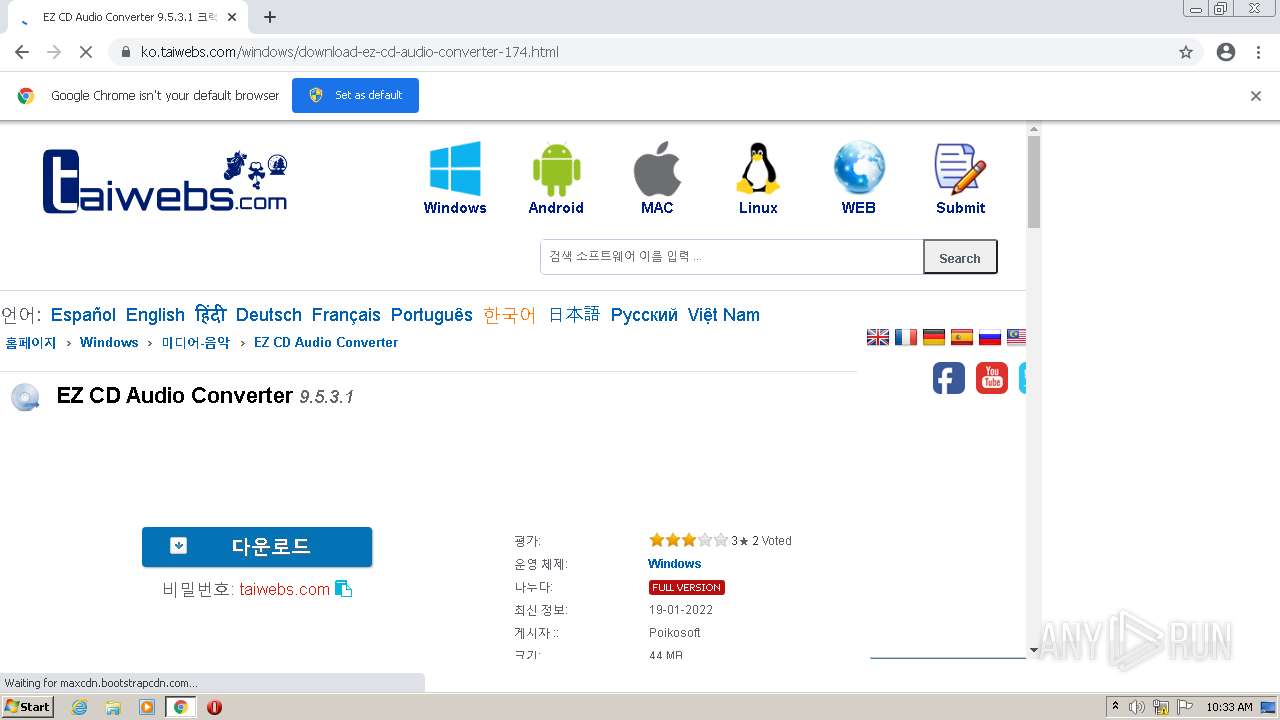Go to 홈페이지 breadcrumb link

pyautogui.click(x=31, y=342)
